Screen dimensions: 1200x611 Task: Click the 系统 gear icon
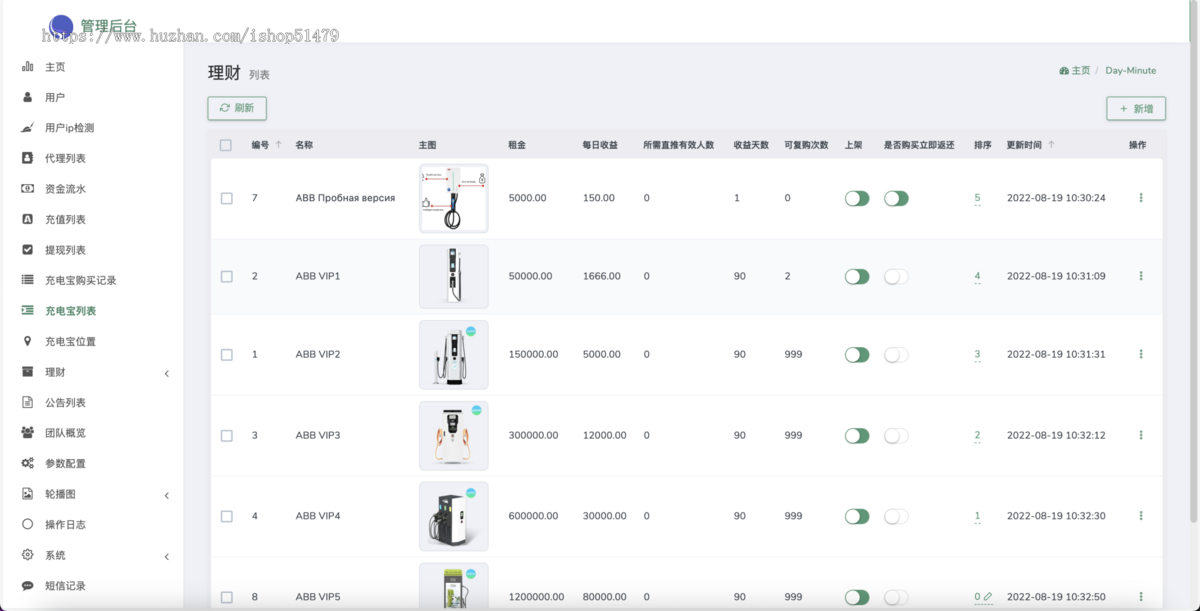coord(27,555)
